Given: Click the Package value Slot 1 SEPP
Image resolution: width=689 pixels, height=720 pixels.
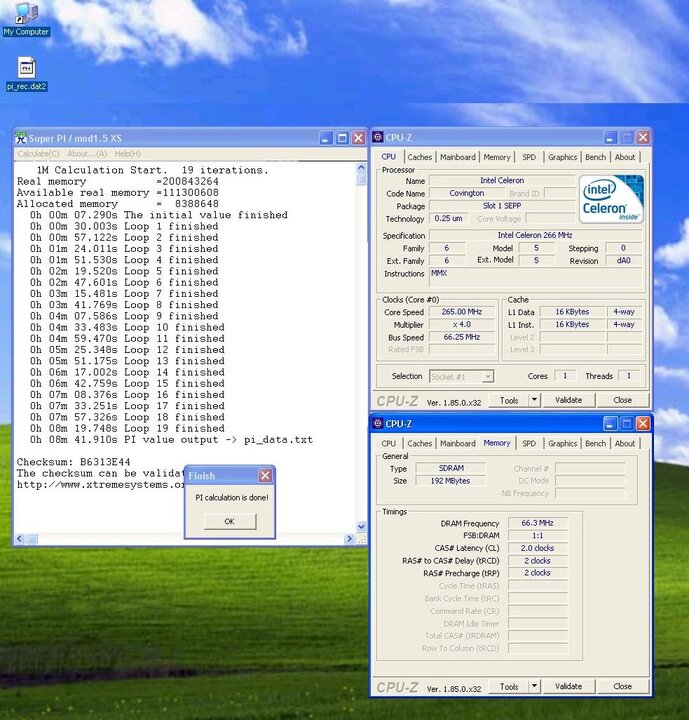Looking at the screenshot, I should point(502,206).
